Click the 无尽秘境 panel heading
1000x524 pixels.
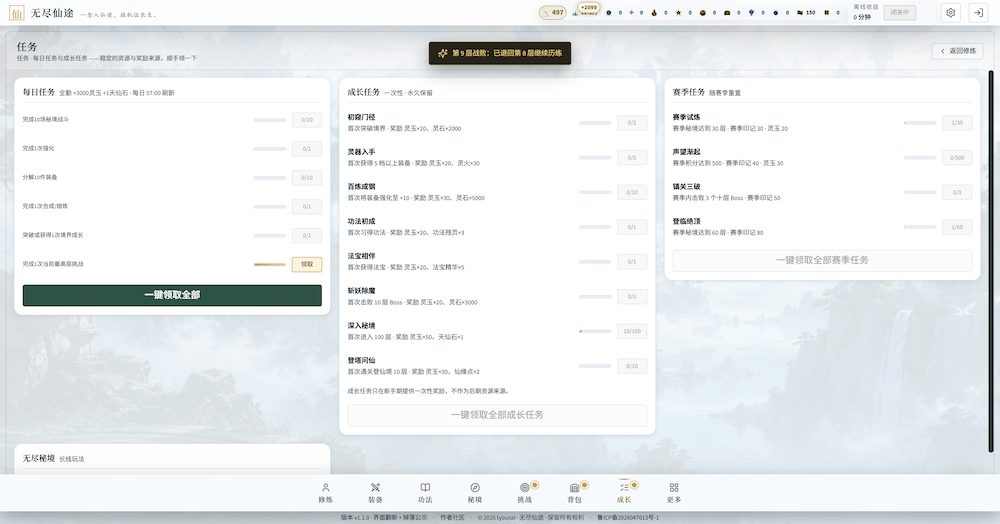click(x=39, y=458)
